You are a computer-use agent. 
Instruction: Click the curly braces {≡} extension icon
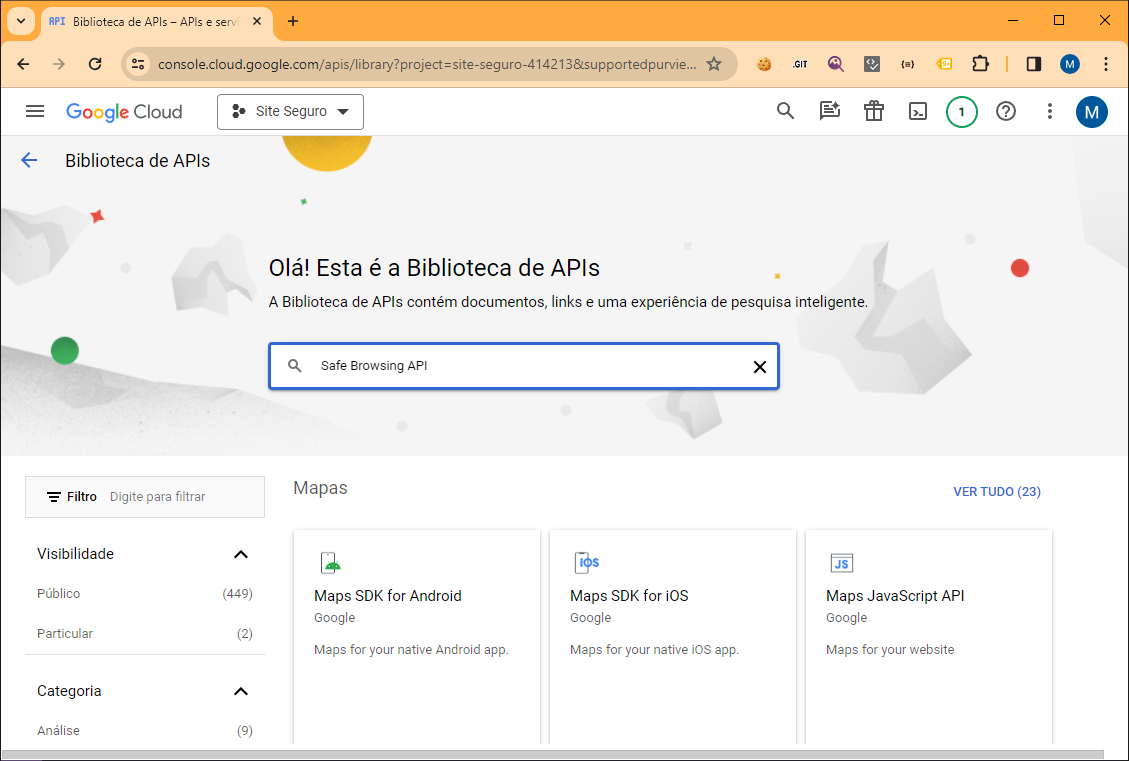907,64
